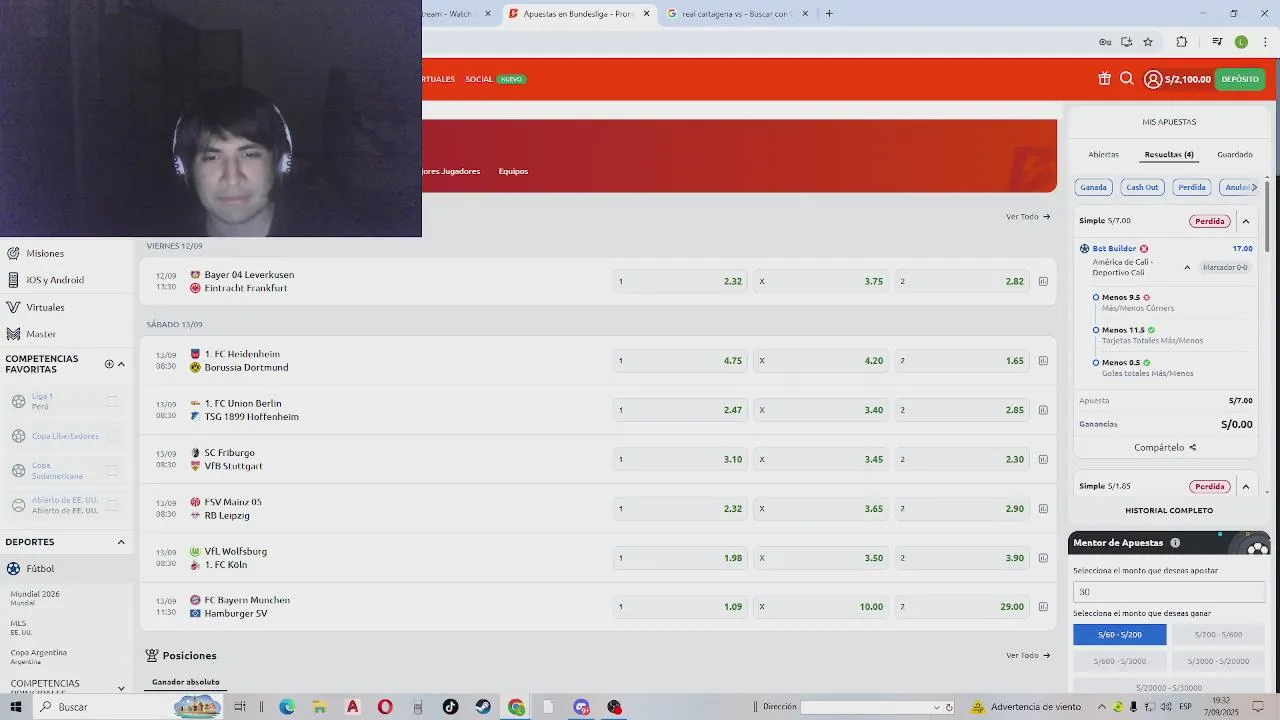Click the bet amount input field showing 30
The image size is (1280, 720).
coord(1169,592)
